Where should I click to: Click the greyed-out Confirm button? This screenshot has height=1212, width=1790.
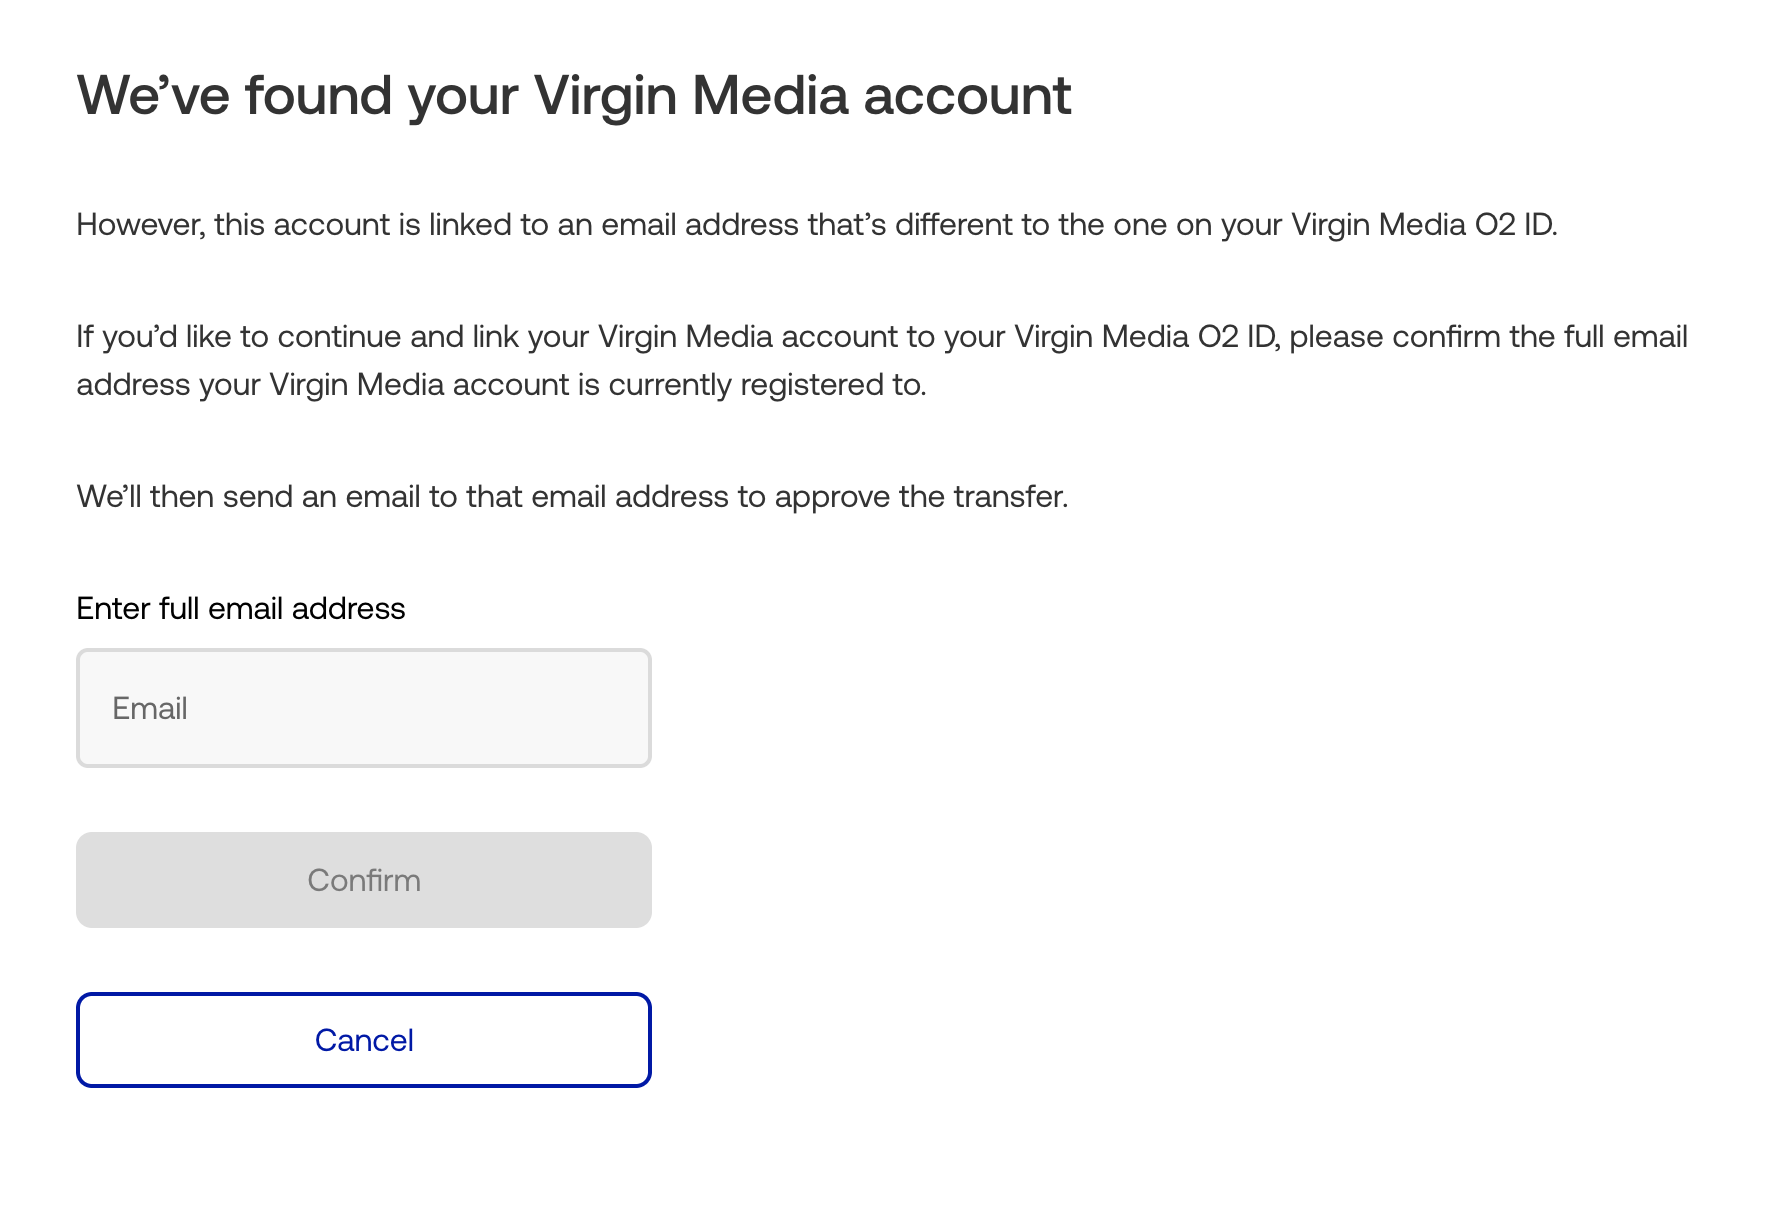pos(364,879)
